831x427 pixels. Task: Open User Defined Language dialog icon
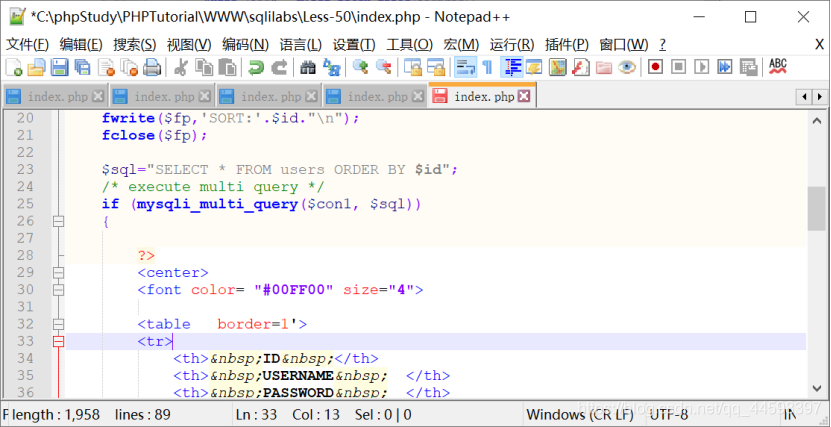[x=534, y=67]
